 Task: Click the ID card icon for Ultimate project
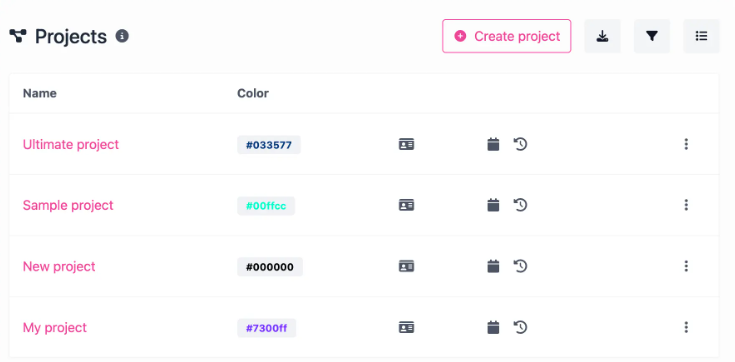pos(406,144)
